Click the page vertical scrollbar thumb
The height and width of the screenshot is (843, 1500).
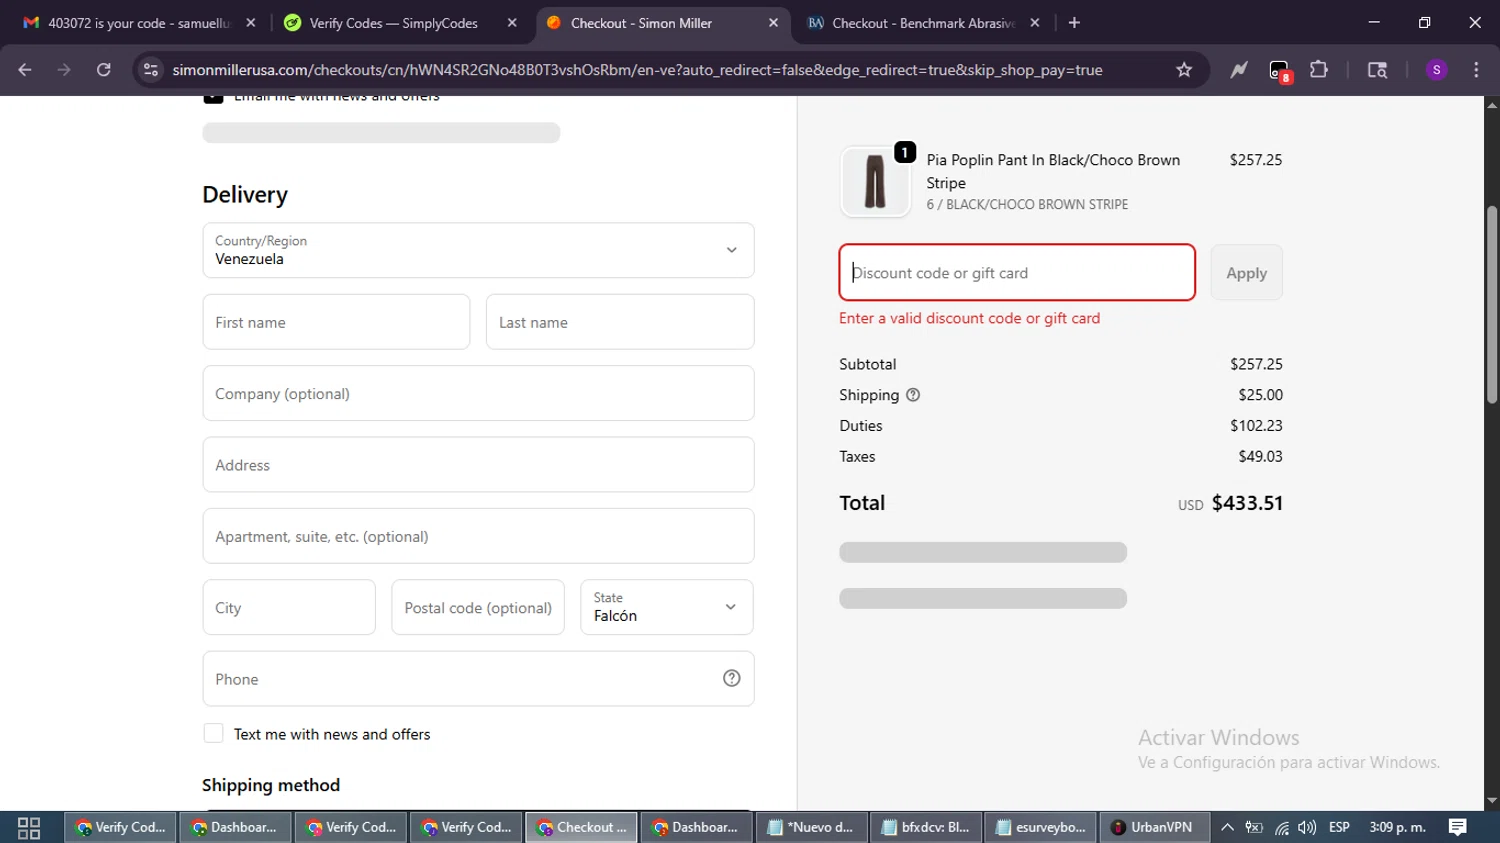coord(1492,305)
